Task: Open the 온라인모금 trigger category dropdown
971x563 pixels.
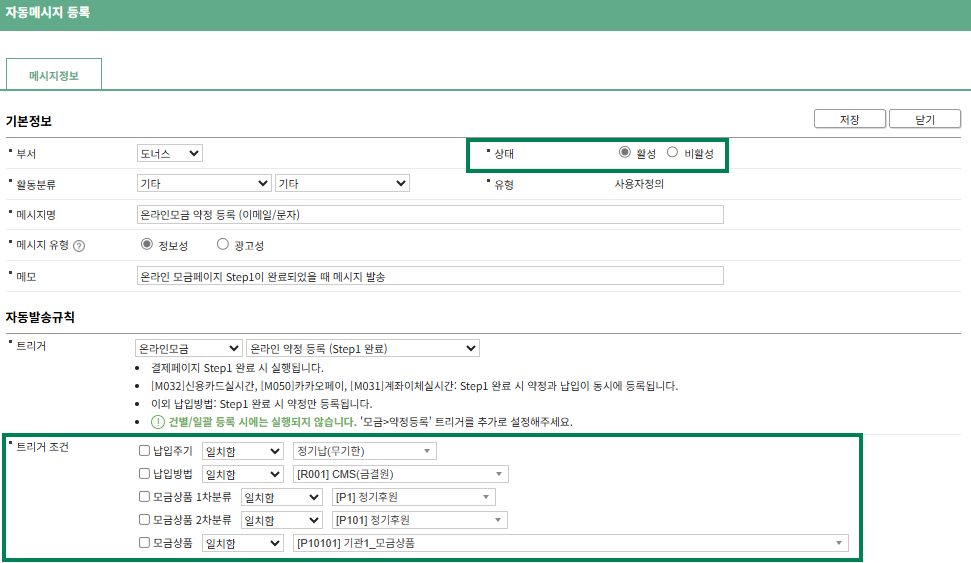Action: click(188, 348)
